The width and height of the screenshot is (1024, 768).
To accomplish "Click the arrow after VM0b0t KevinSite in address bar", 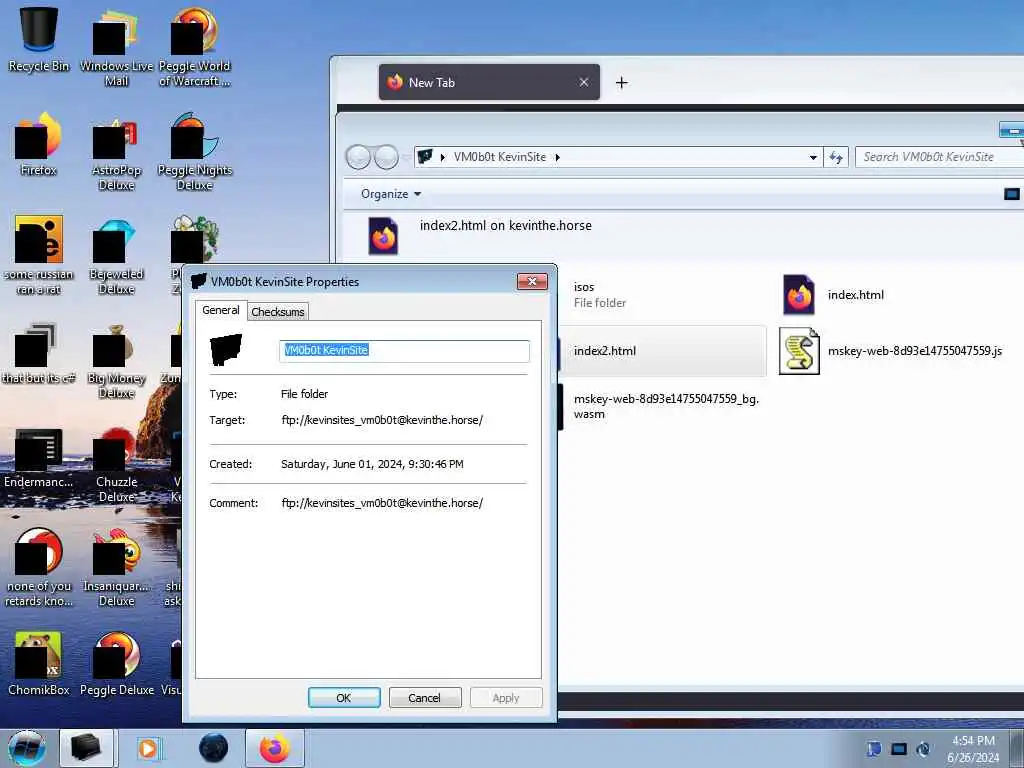I will point(557,157).
